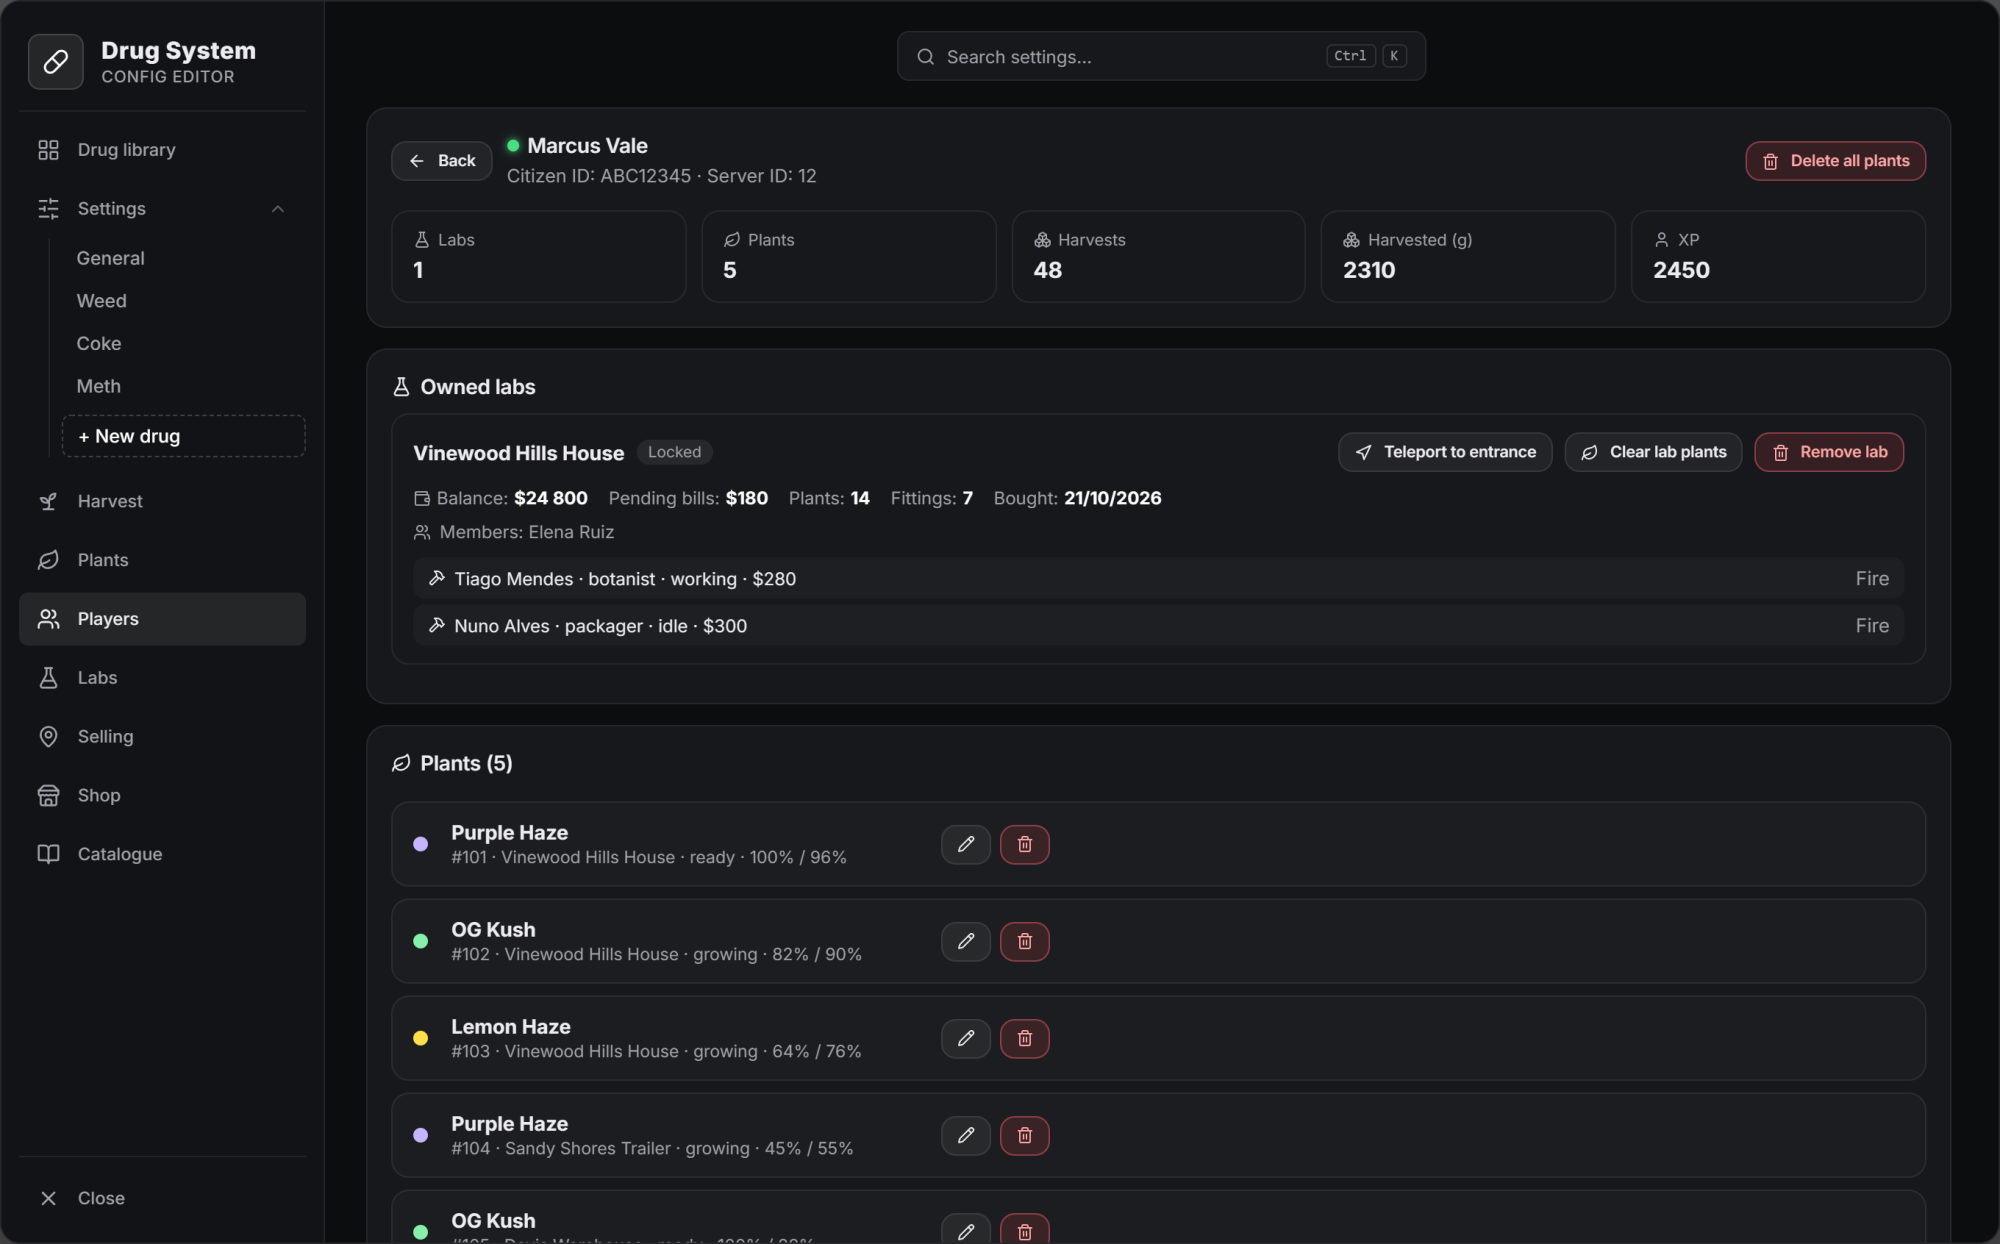Viewport: 2000px width, 1244px height.
Task: Click the Locked status badge
Action: click(674, 452)
